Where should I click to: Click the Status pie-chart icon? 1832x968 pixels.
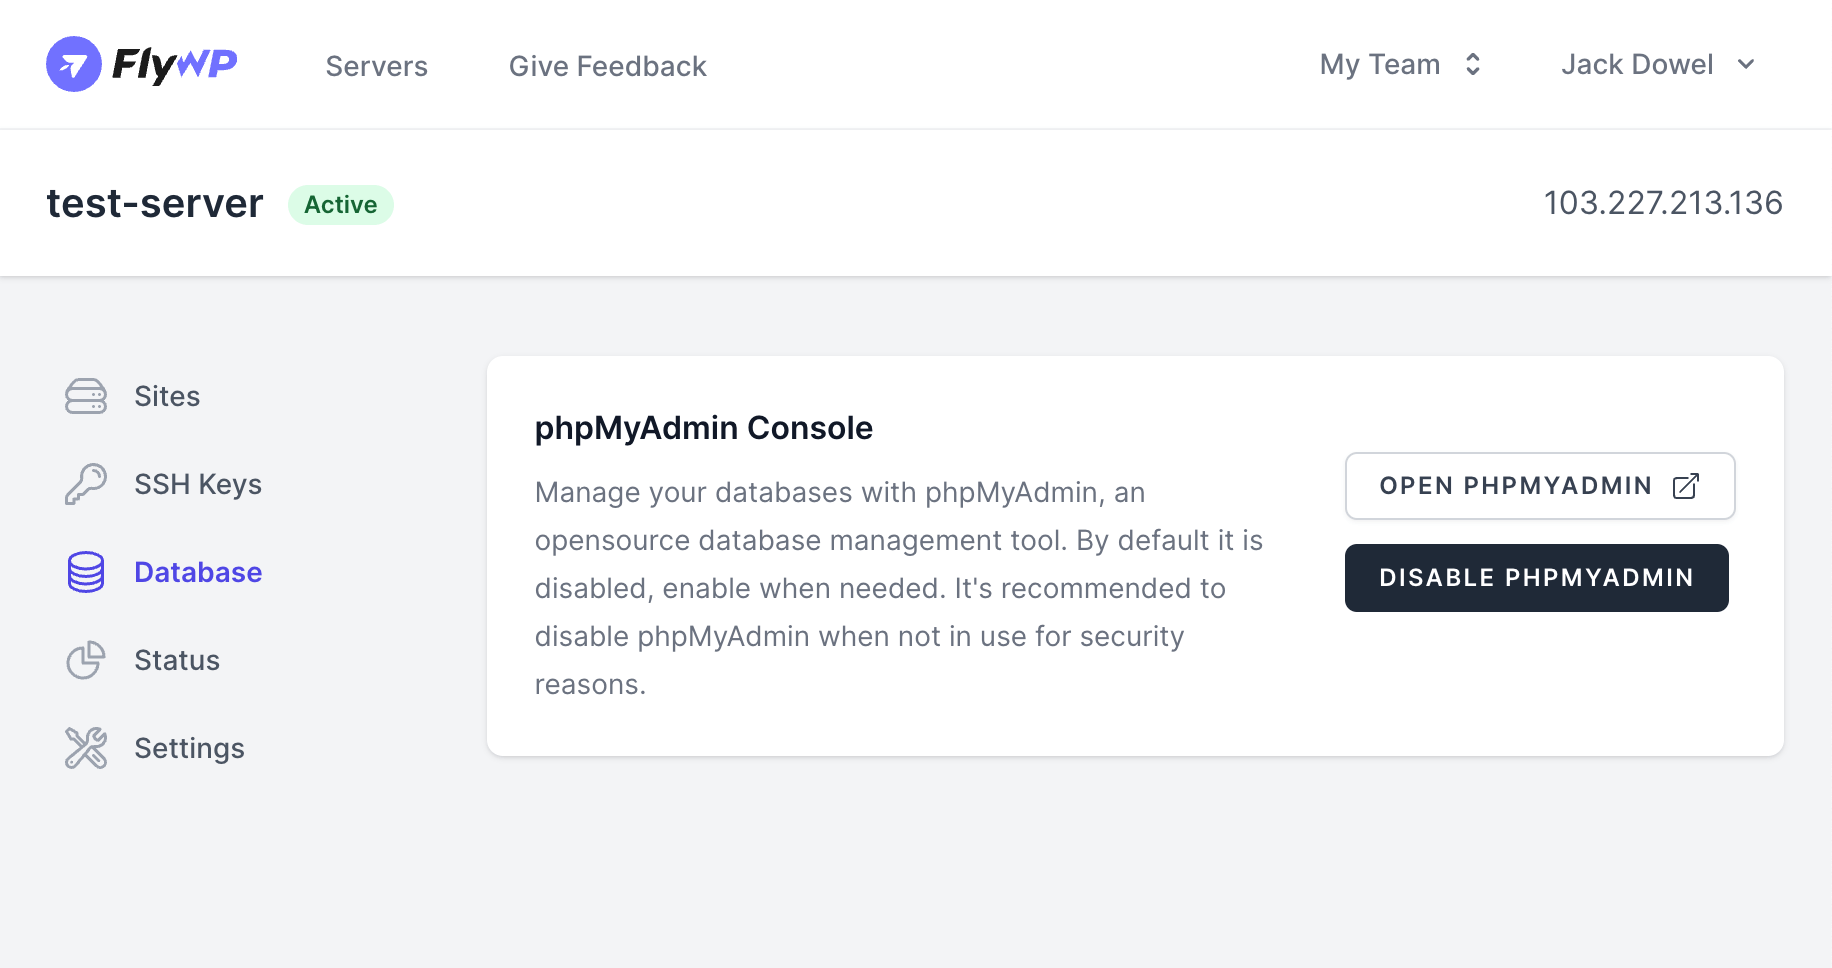tap(85, 659)
